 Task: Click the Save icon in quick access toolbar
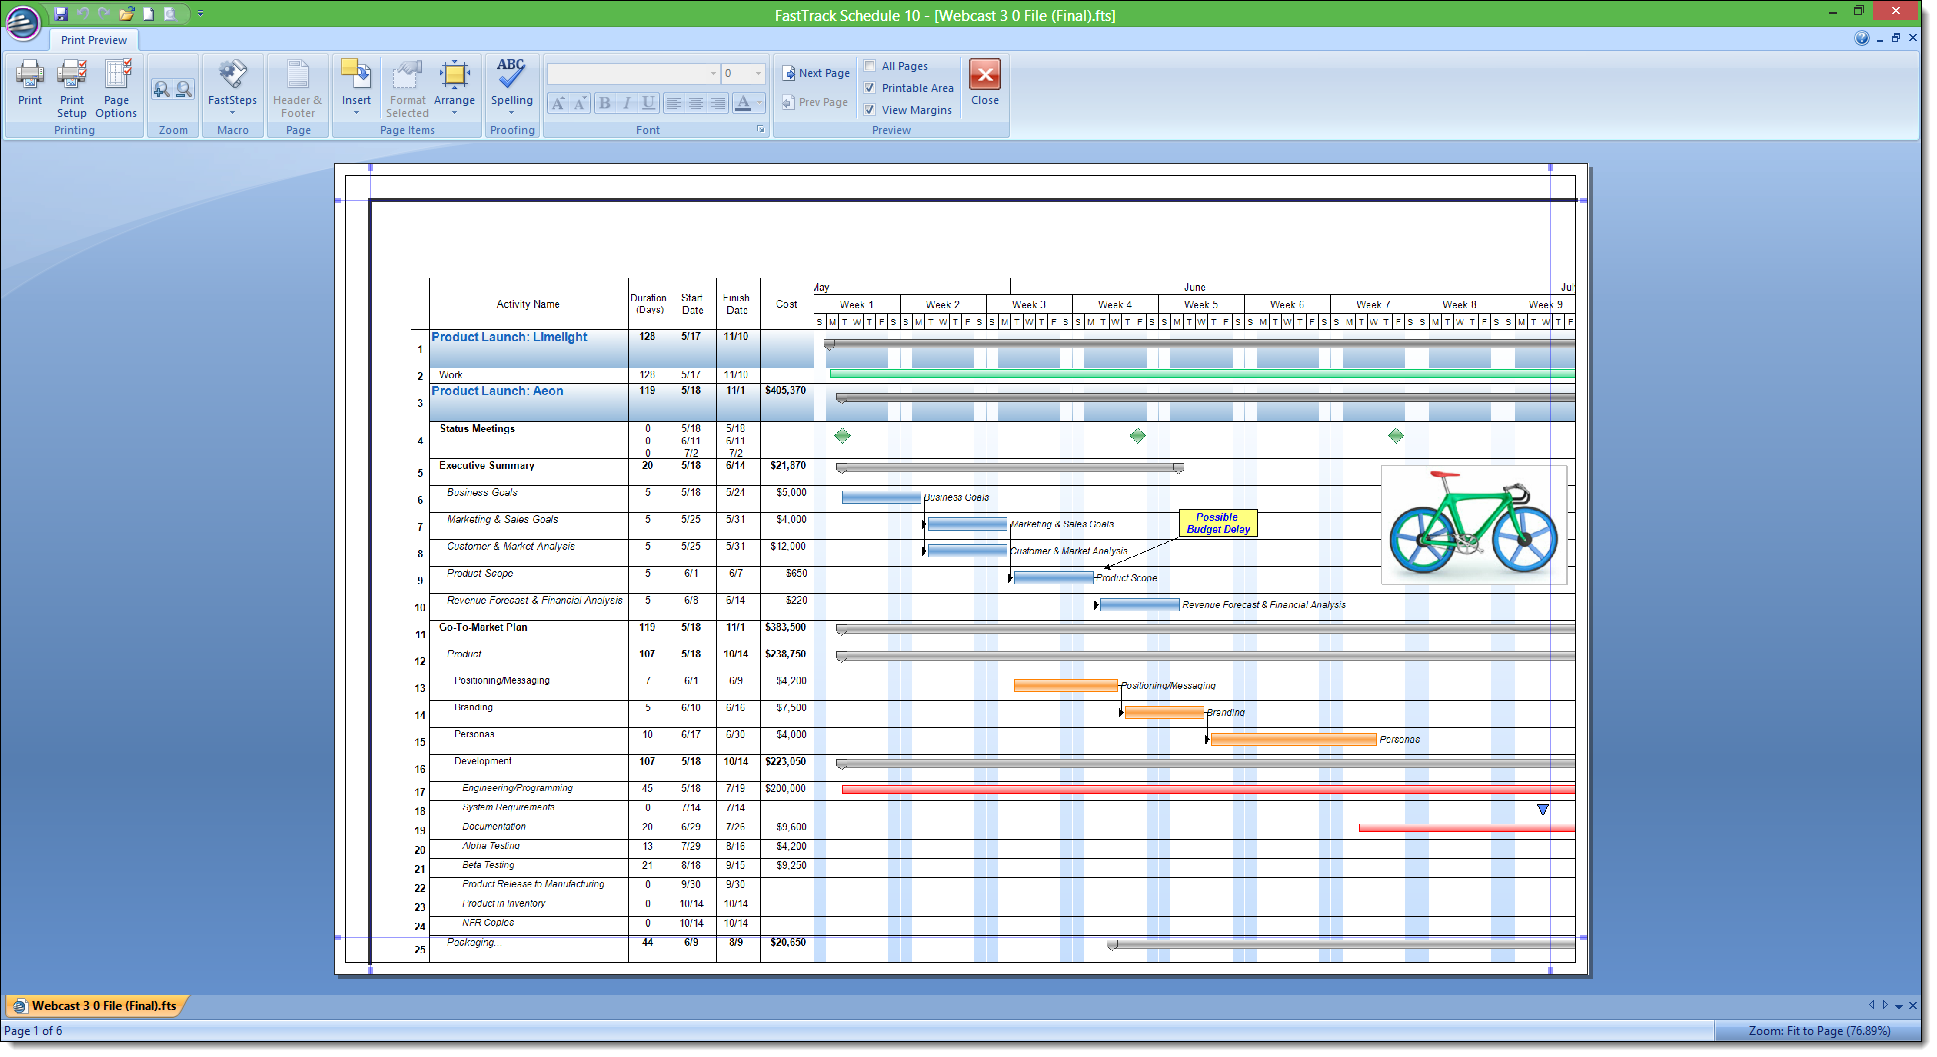tap(61, 14)
